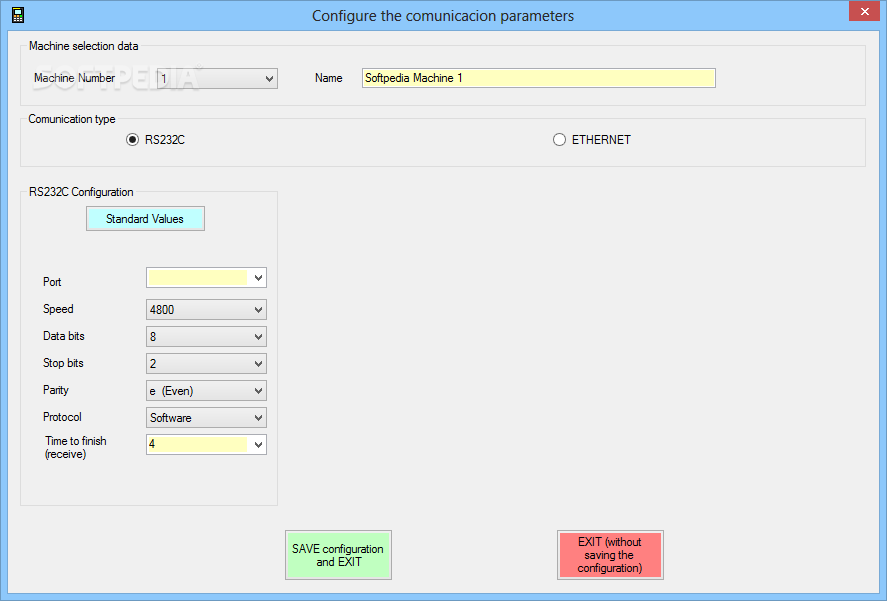
Task: Click the 'Port' label
Action: point(52,282)
